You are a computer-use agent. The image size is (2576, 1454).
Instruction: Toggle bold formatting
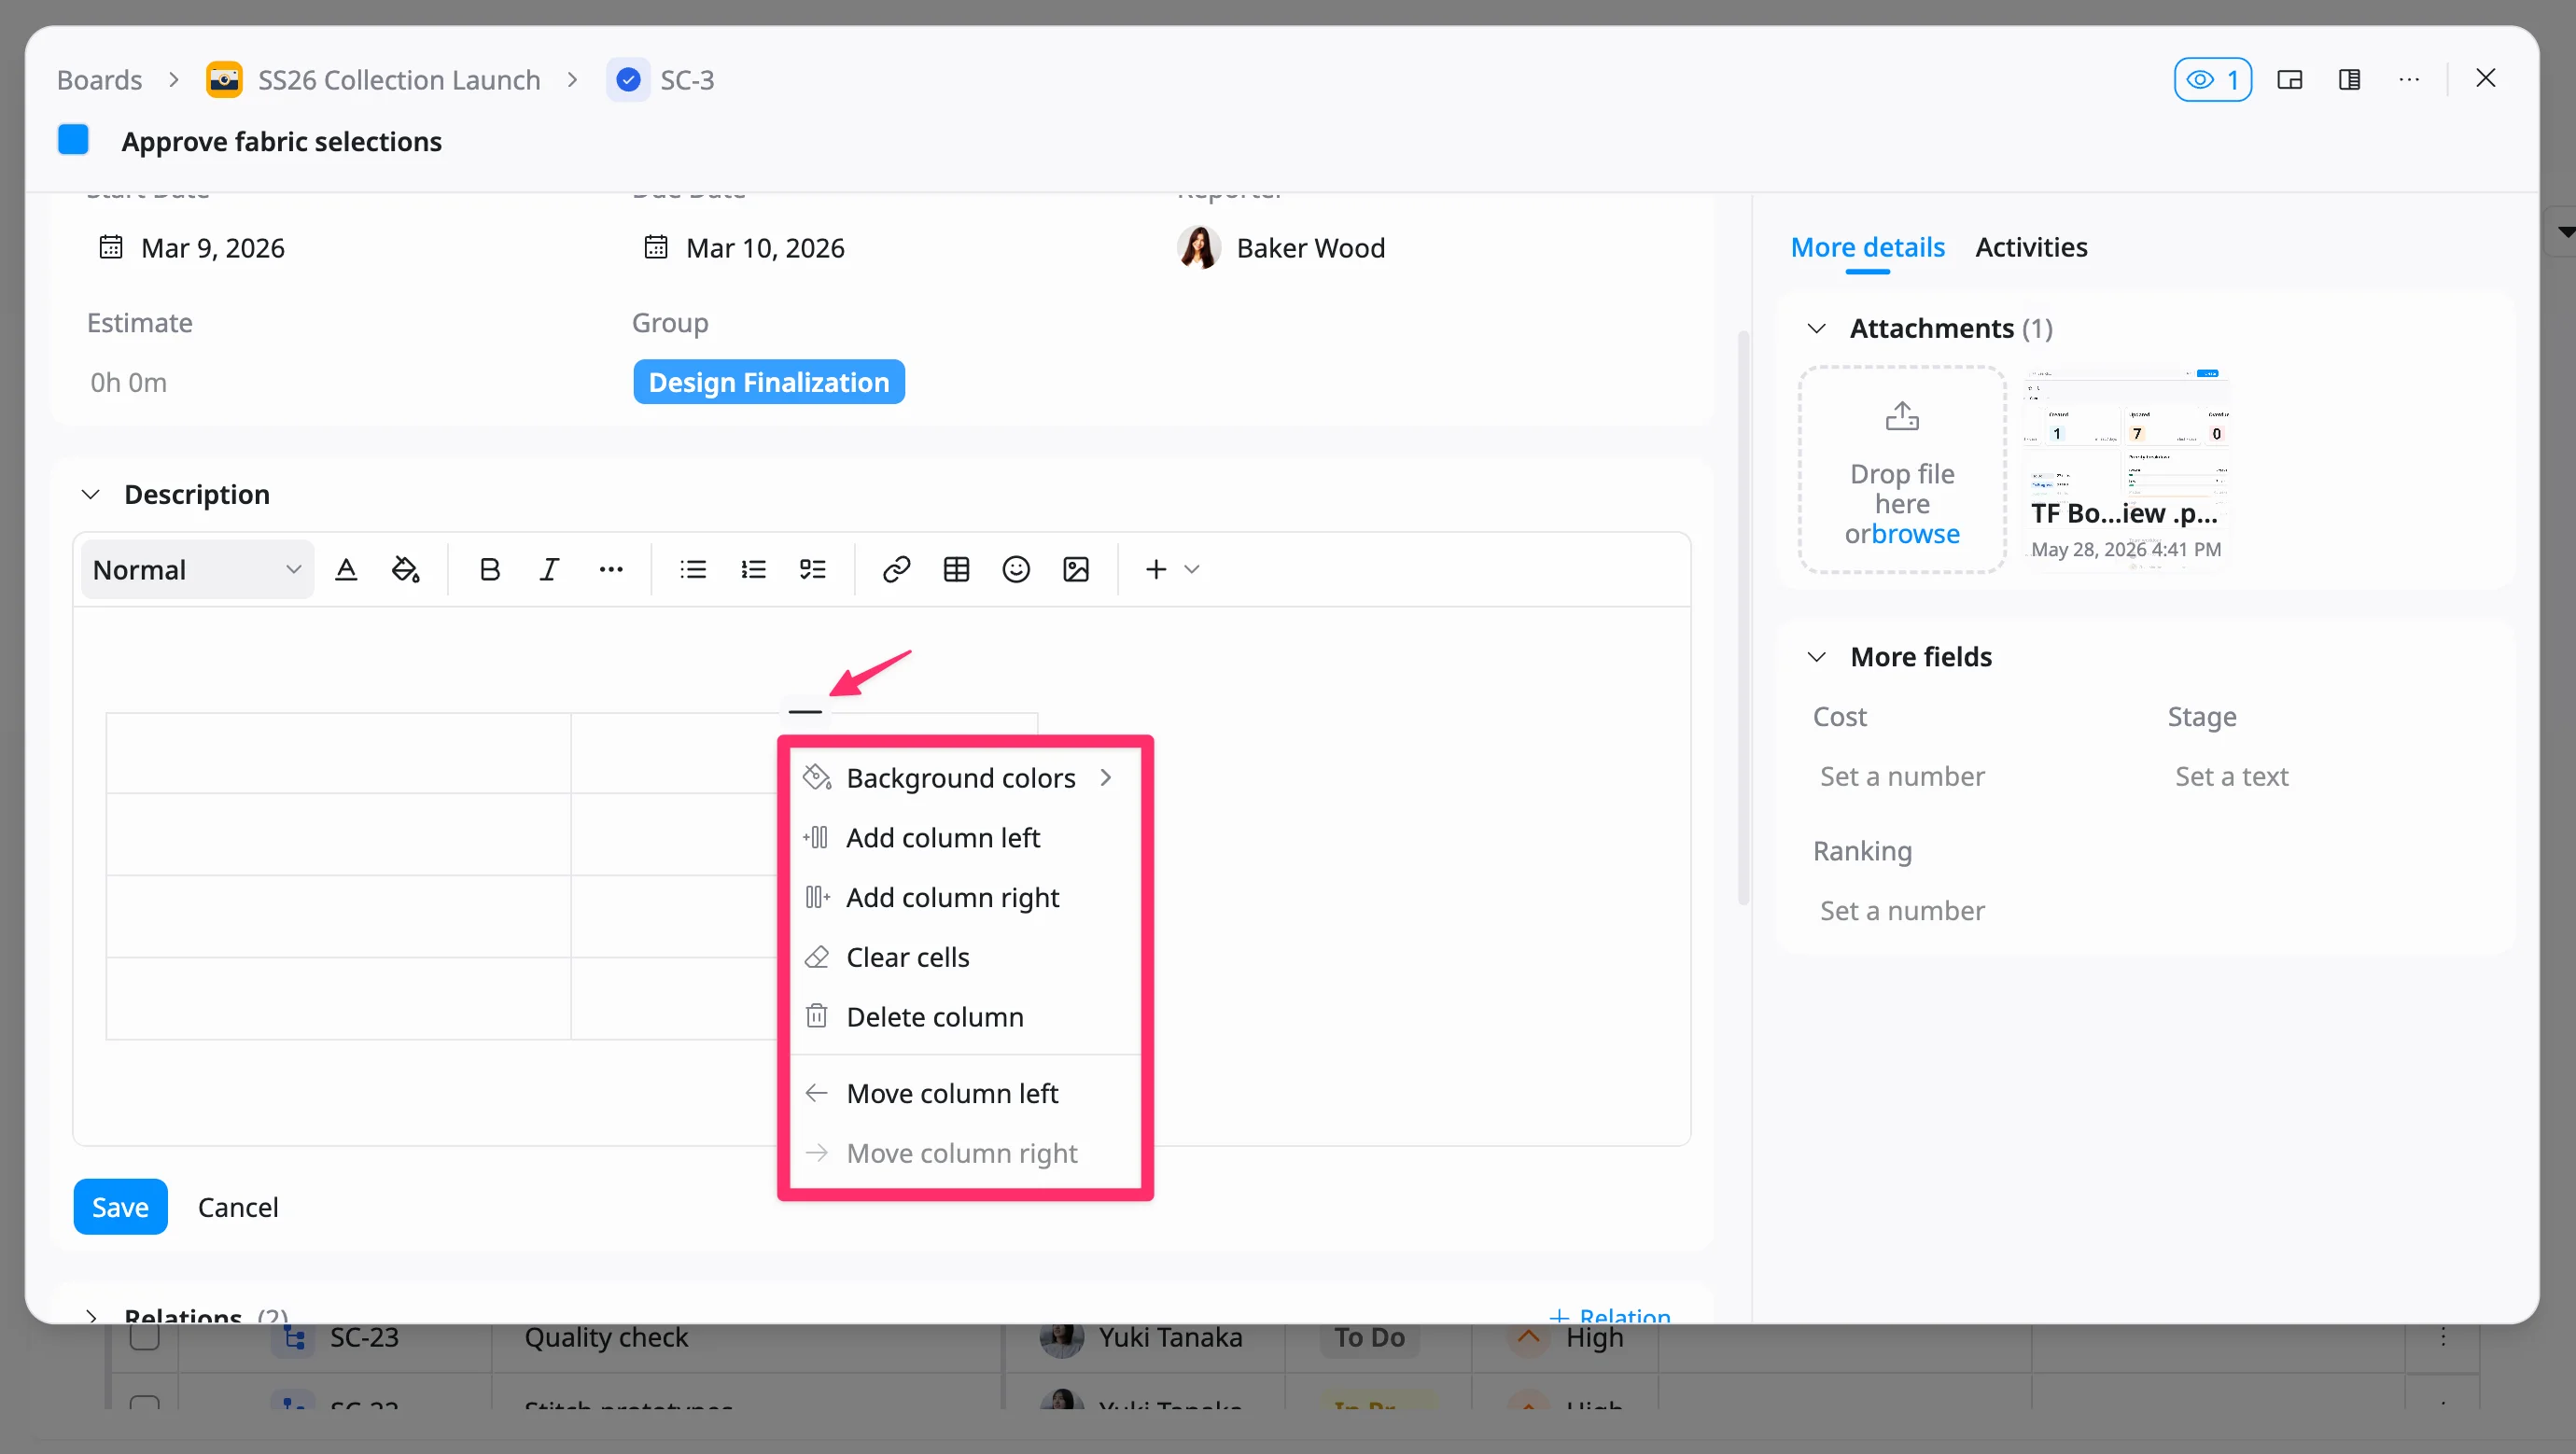pos(489,570)
